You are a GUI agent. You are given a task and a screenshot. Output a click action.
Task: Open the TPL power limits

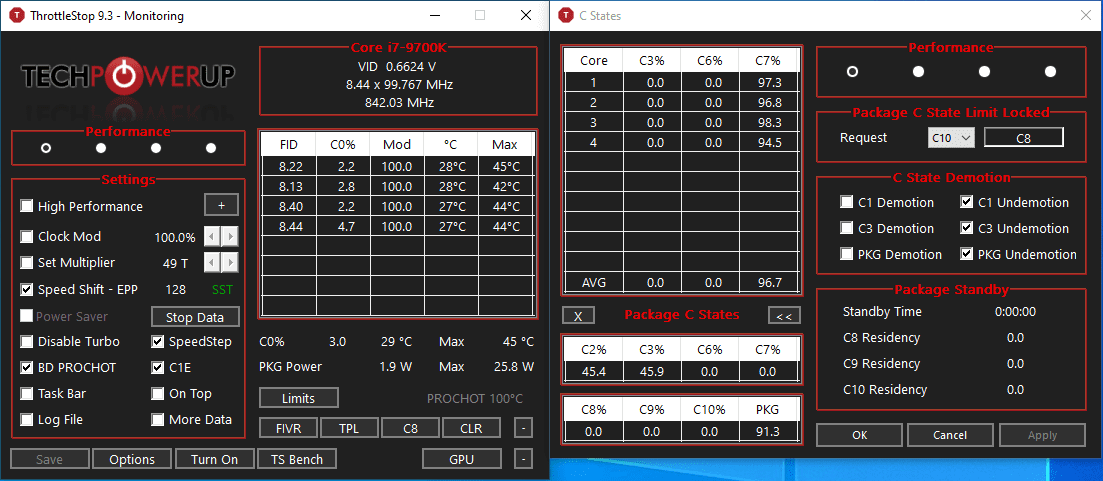click(349, 427)
